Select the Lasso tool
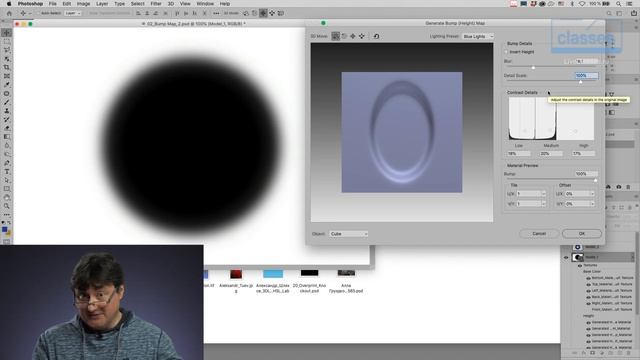Image resolution: width=640 pixels, height=360 pixels. click(7, 50)
